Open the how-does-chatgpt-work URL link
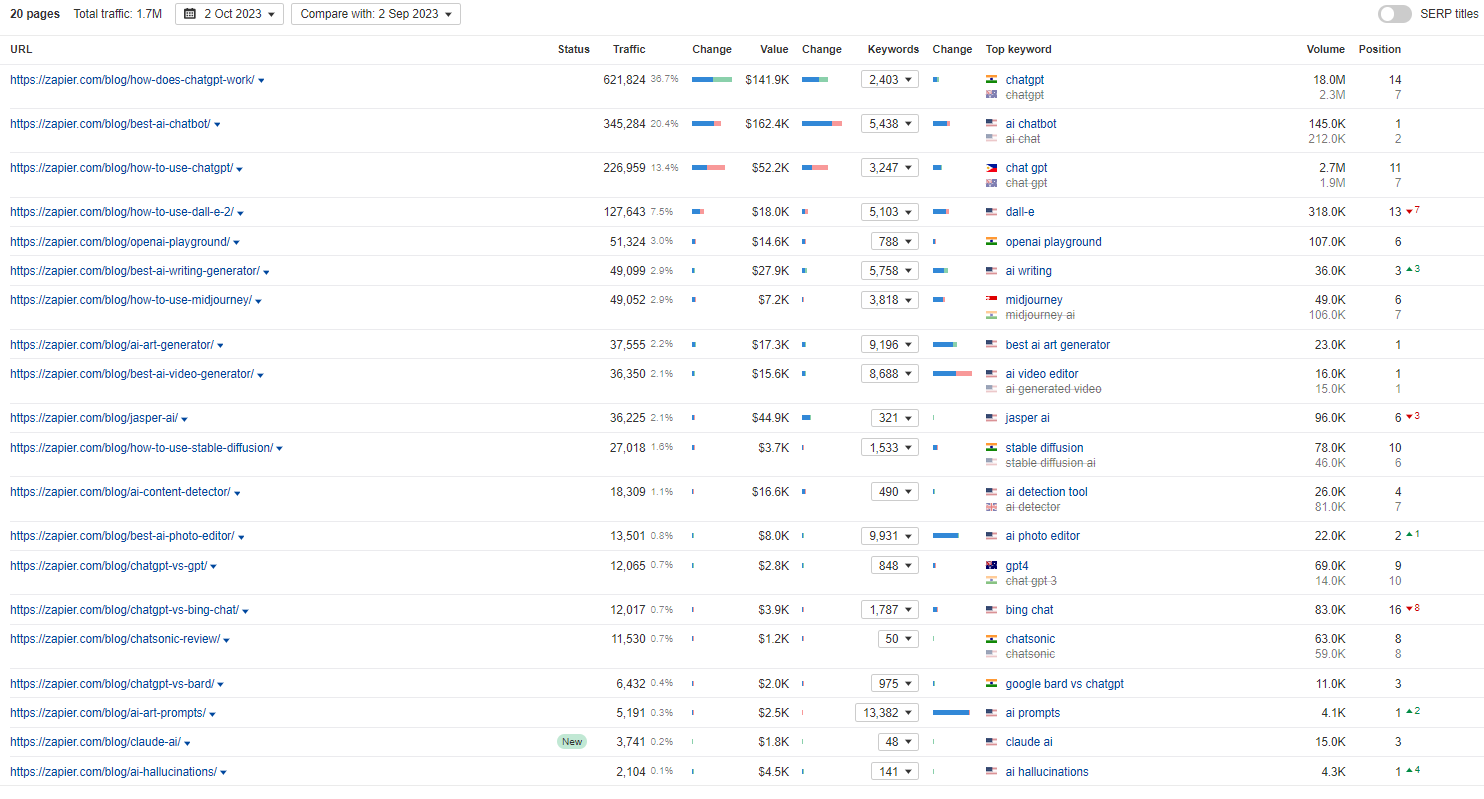Viewport: 1484px width, 799px height. click(x=132, y=80)
